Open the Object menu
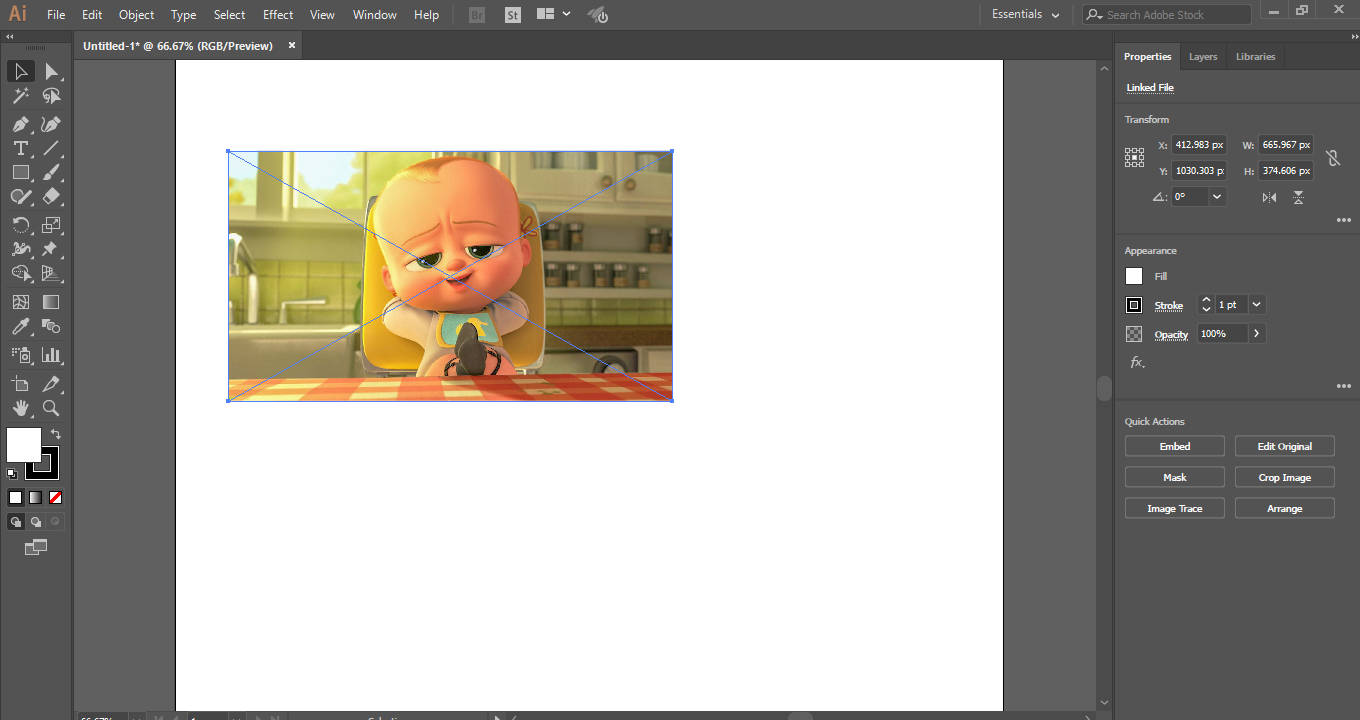The image size is (1360, 720). click(x=136, y=14)
